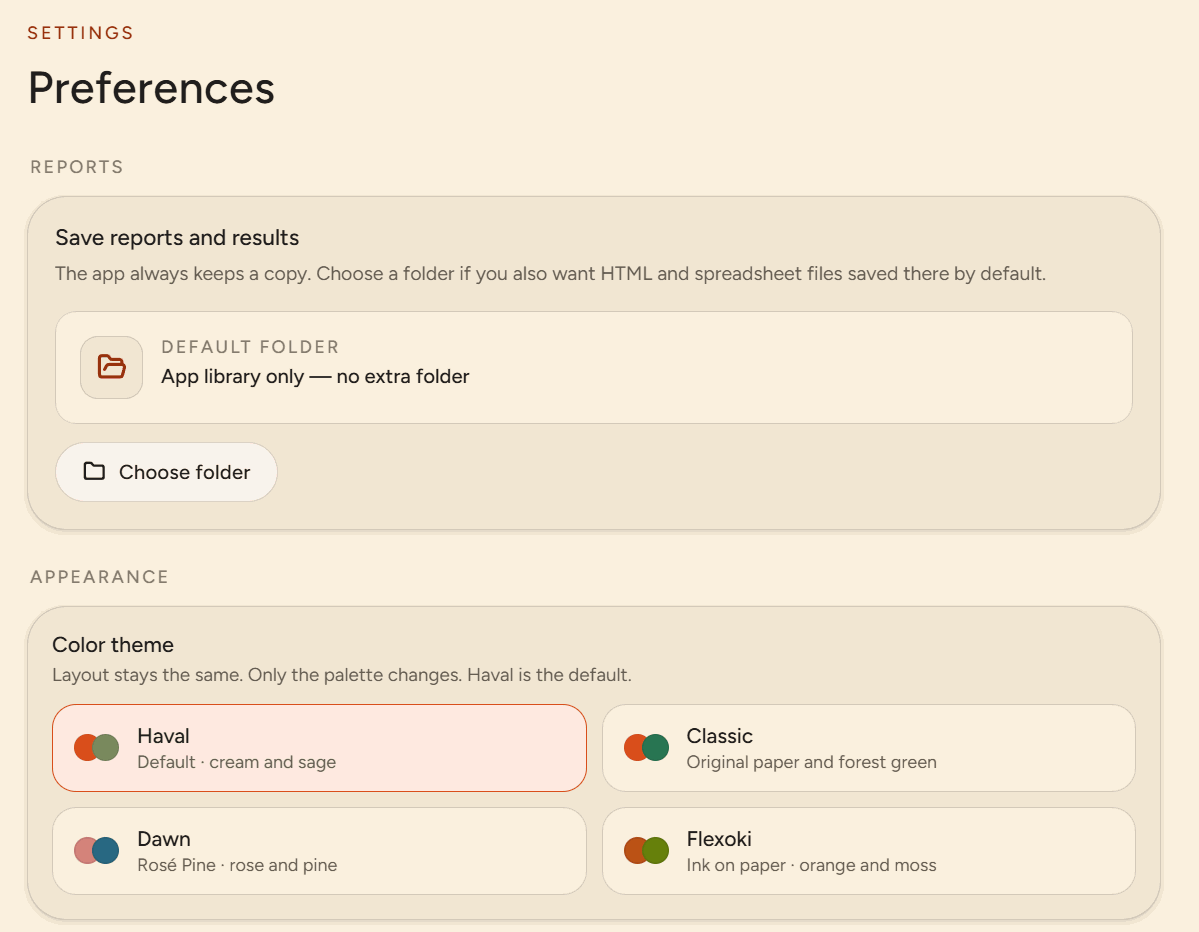Click the Color theme card title

(113, 645)
